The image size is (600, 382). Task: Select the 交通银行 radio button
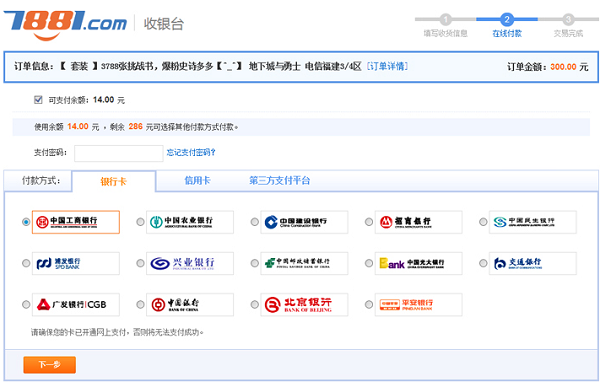click(483, 263)
